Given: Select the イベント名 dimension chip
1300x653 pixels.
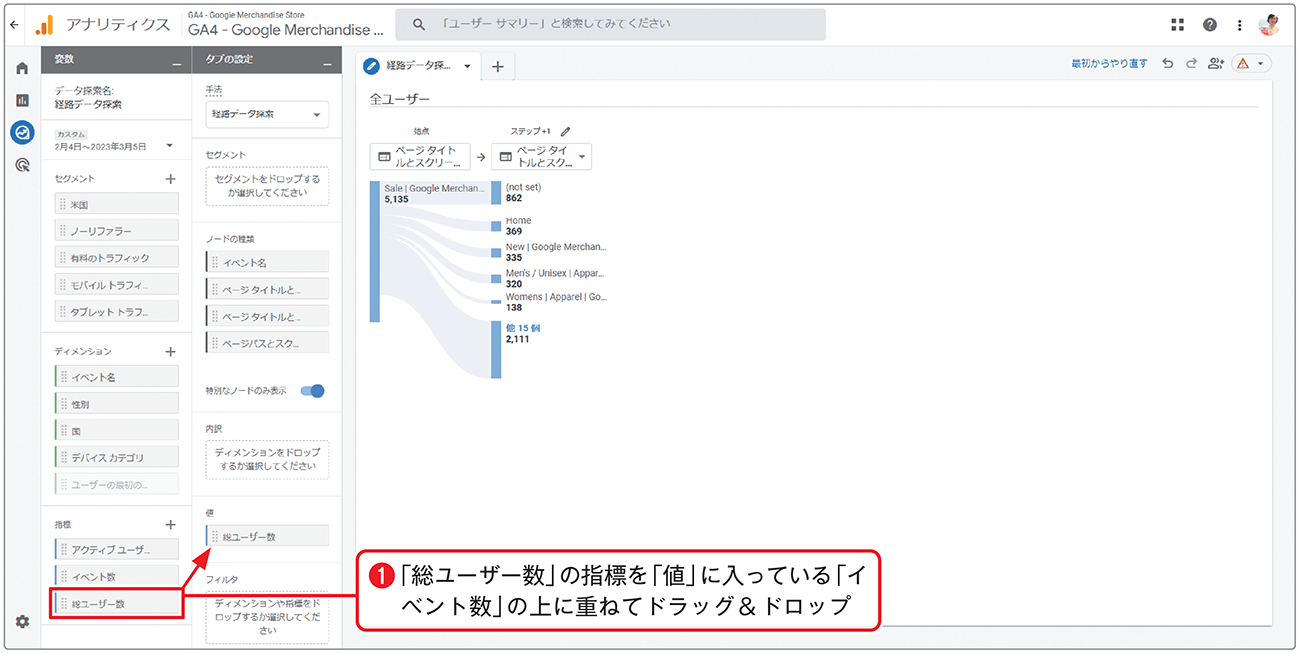Looking at the screenshot, I should pos(116,377).
